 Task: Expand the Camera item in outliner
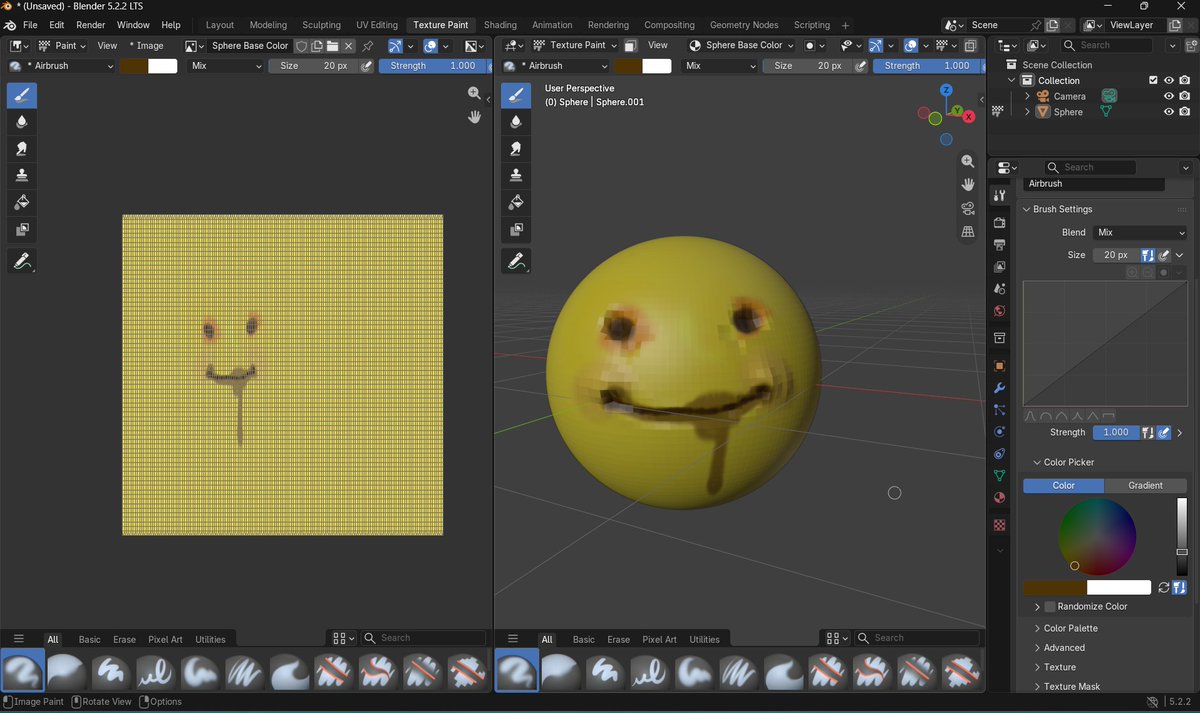pos(1027,96)
